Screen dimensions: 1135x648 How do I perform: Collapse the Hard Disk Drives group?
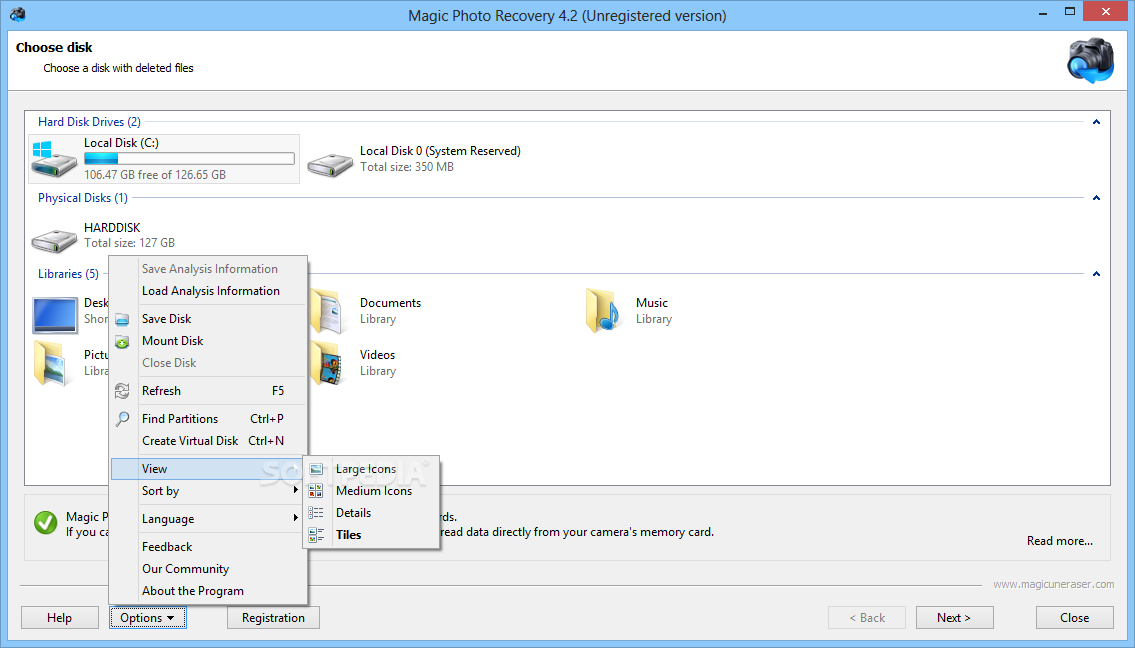tap(1097, 122)
